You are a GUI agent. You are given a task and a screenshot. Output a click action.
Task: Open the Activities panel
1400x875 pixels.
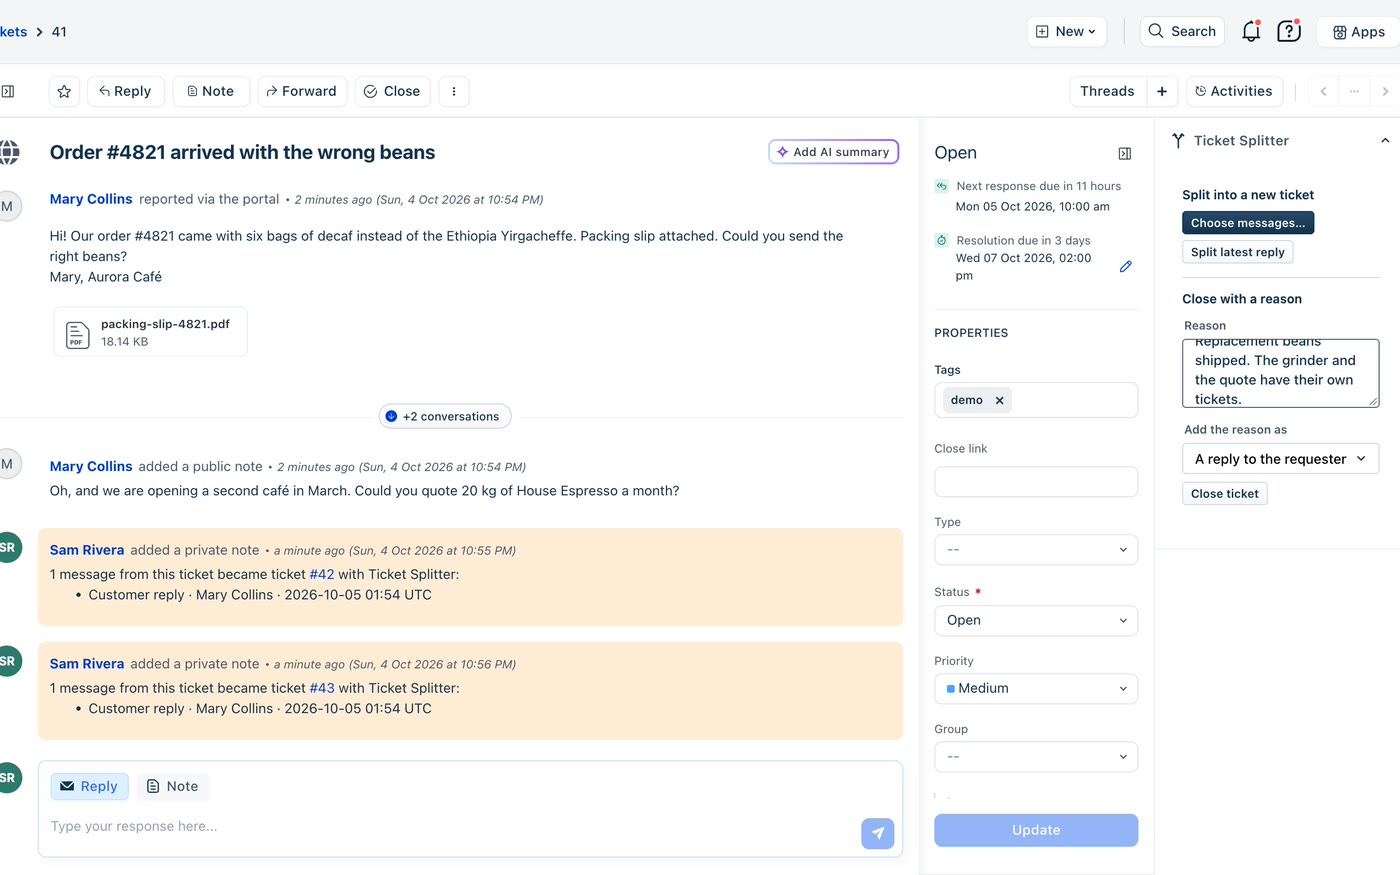coord(1234,91)
